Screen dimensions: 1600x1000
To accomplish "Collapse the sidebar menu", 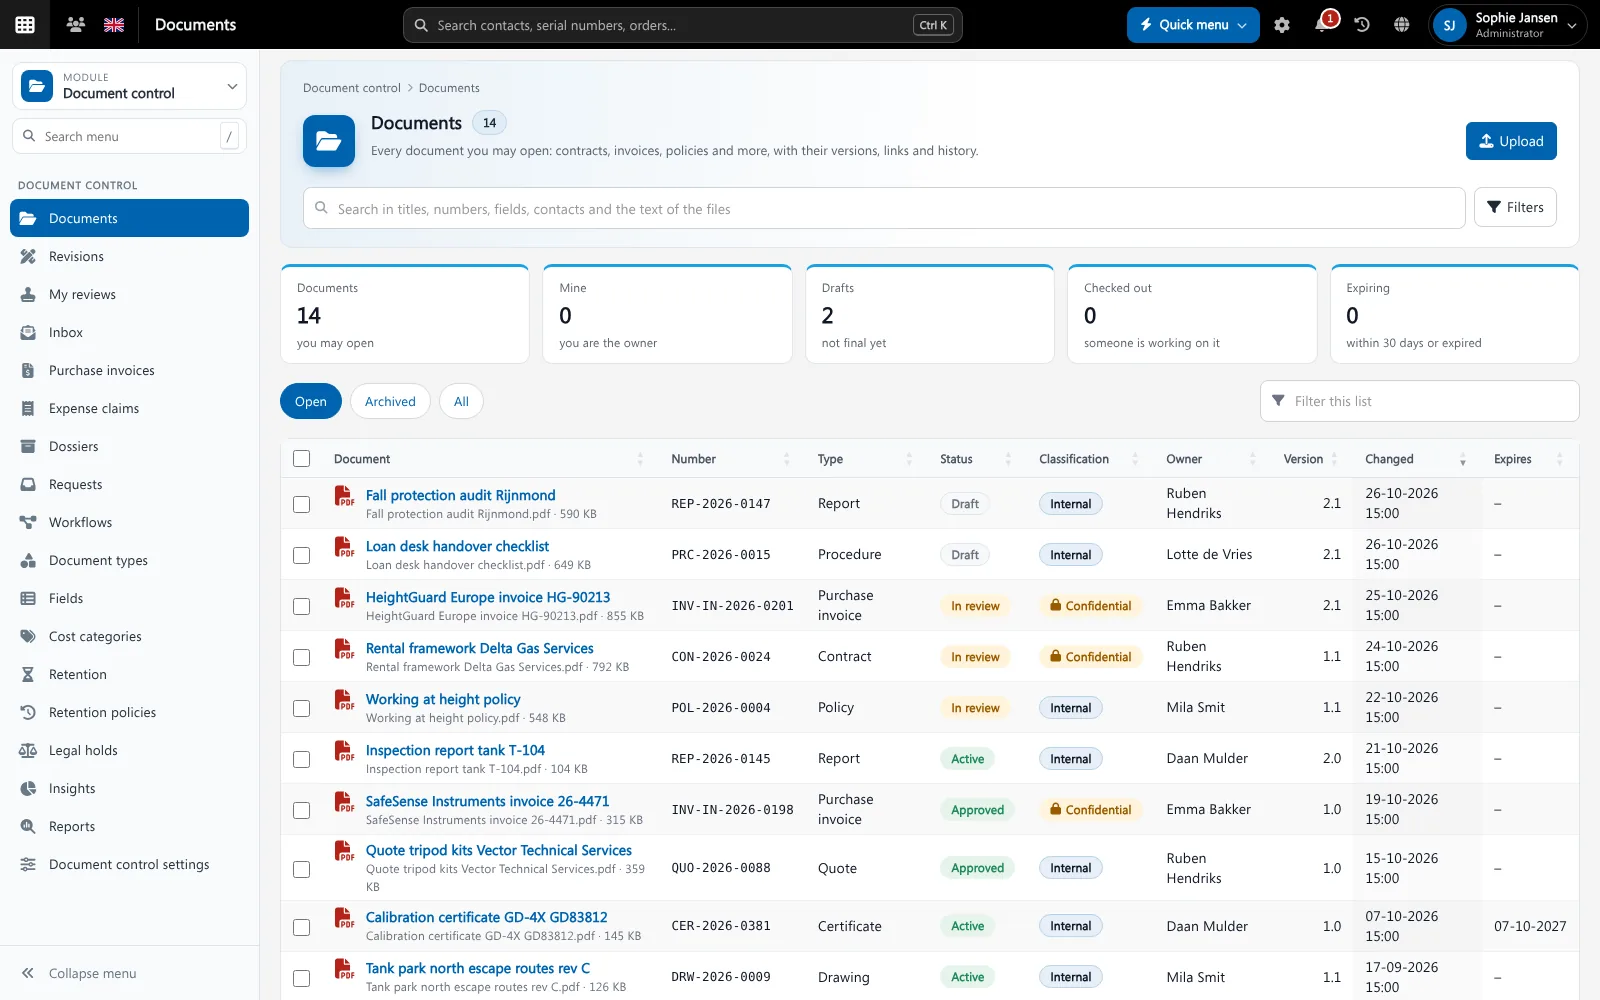I will click(130, 973).
